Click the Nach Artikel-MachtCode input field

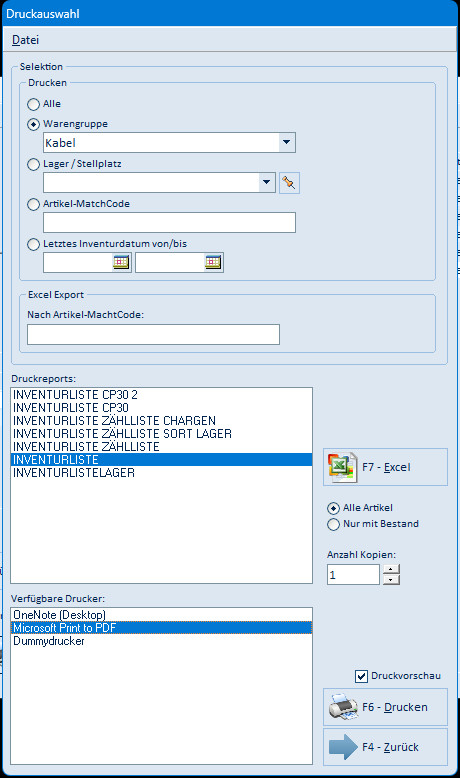coord(153,334)
